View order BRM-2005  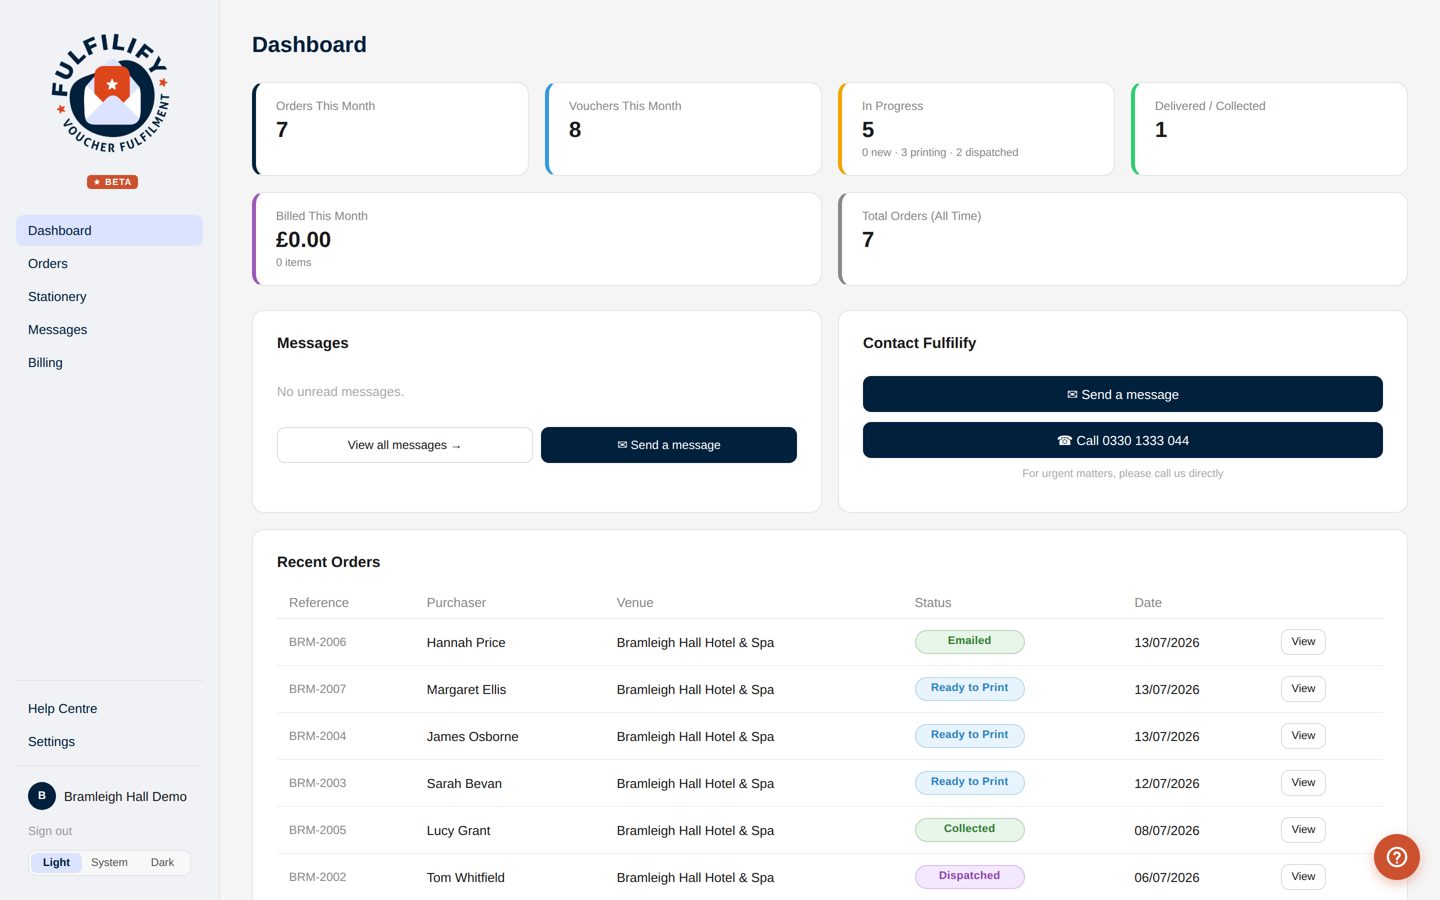(1303, 830)
